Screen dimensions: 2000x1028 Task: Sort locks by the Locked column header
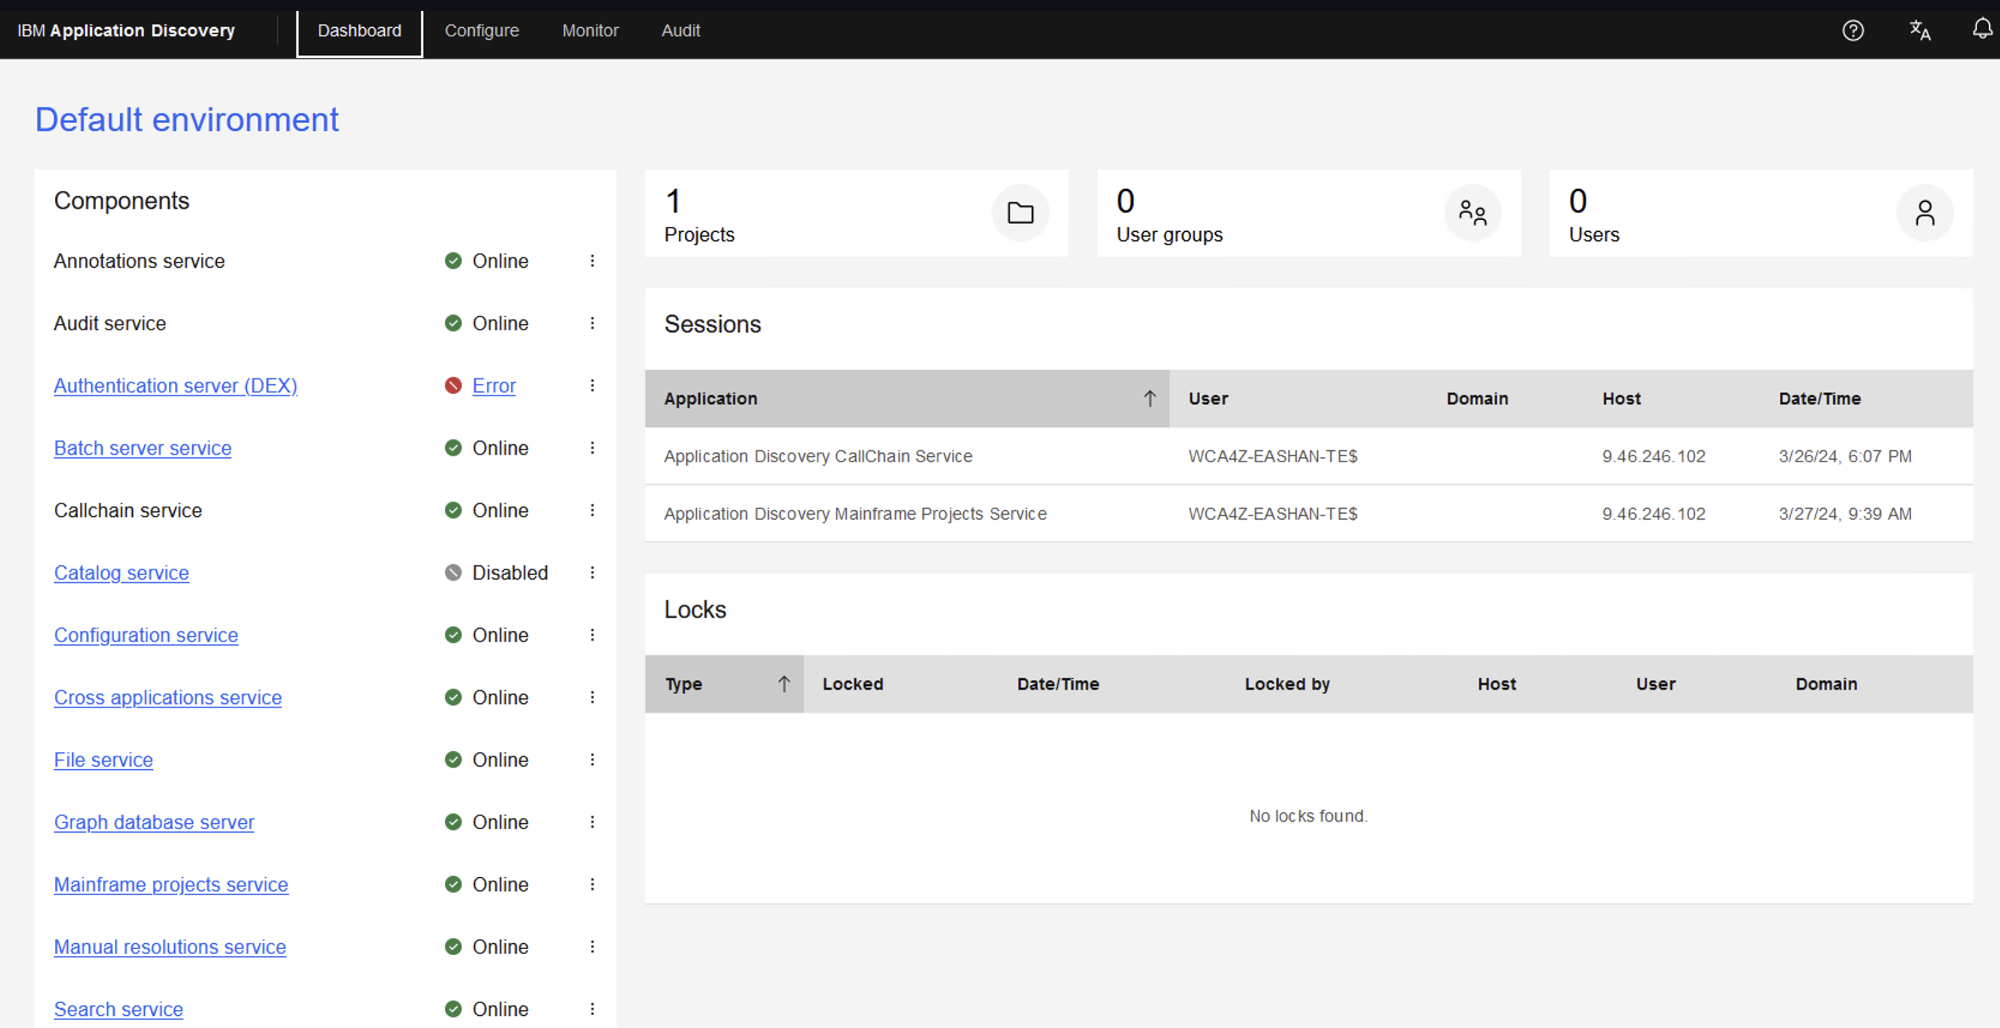coord(853,684)
